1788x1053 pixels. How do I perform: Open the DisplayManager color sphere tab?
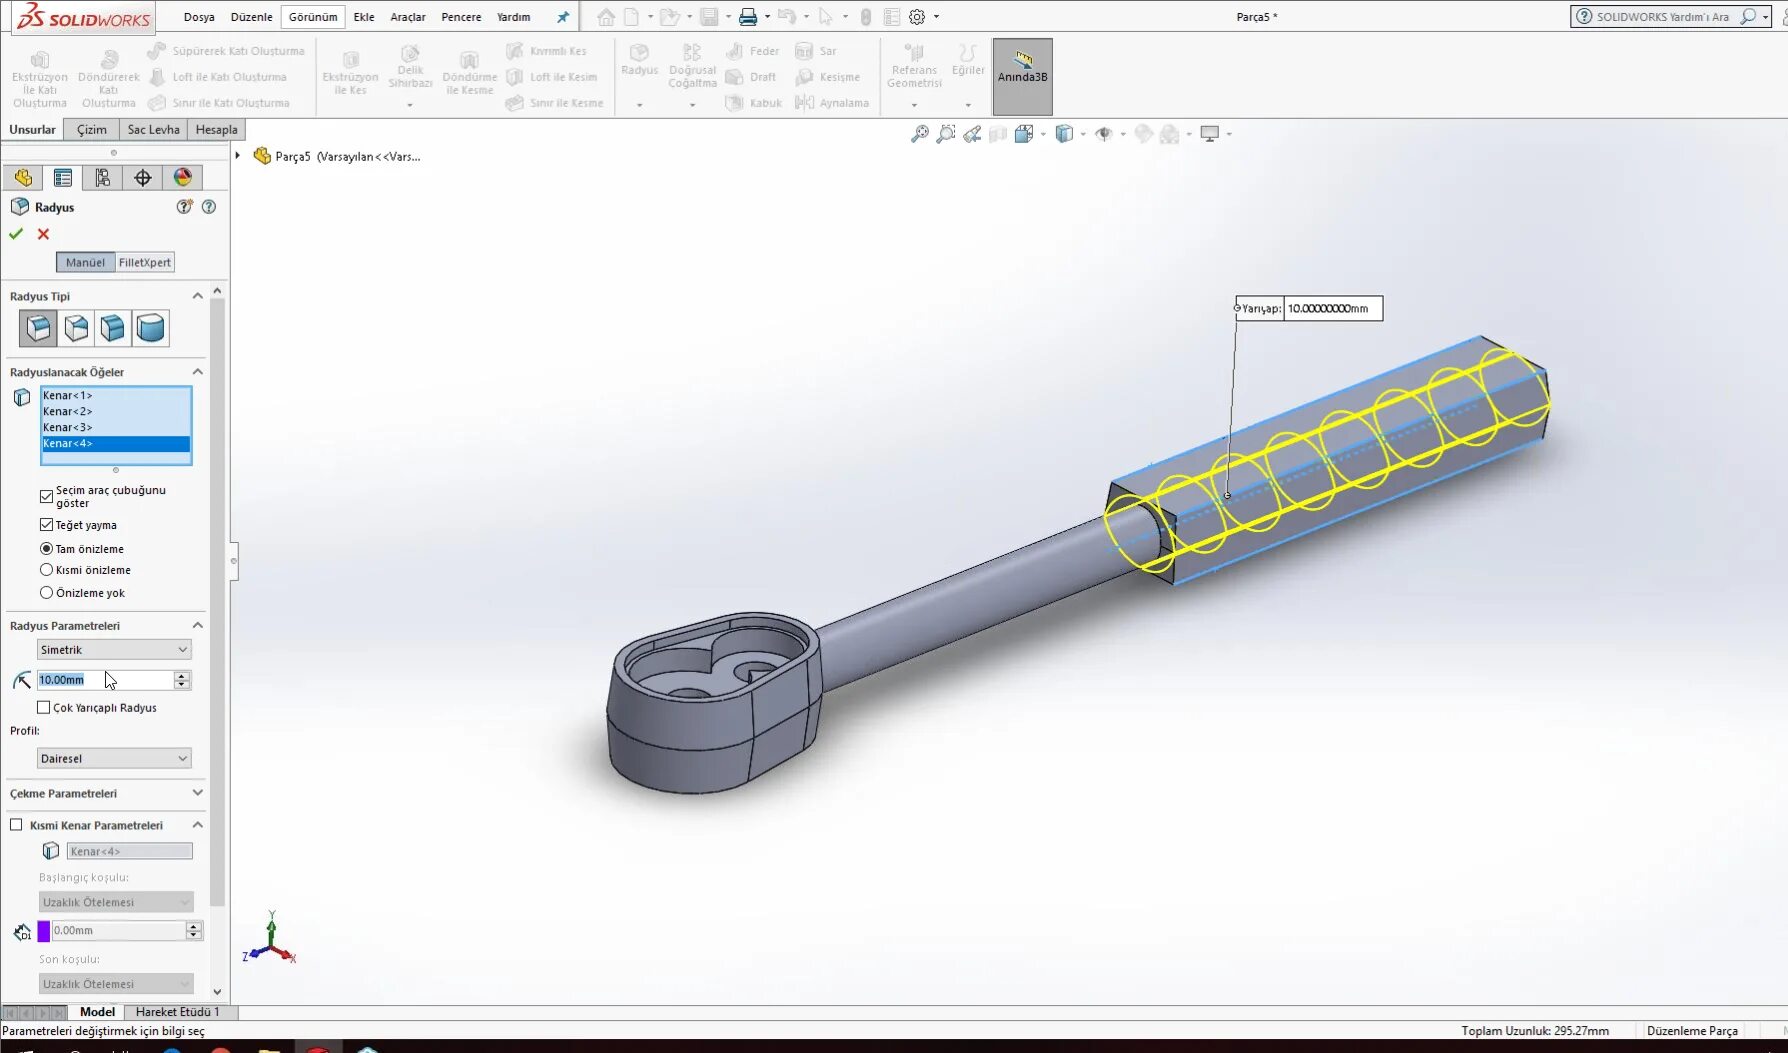pyautogui.click(x=182, y=178)
